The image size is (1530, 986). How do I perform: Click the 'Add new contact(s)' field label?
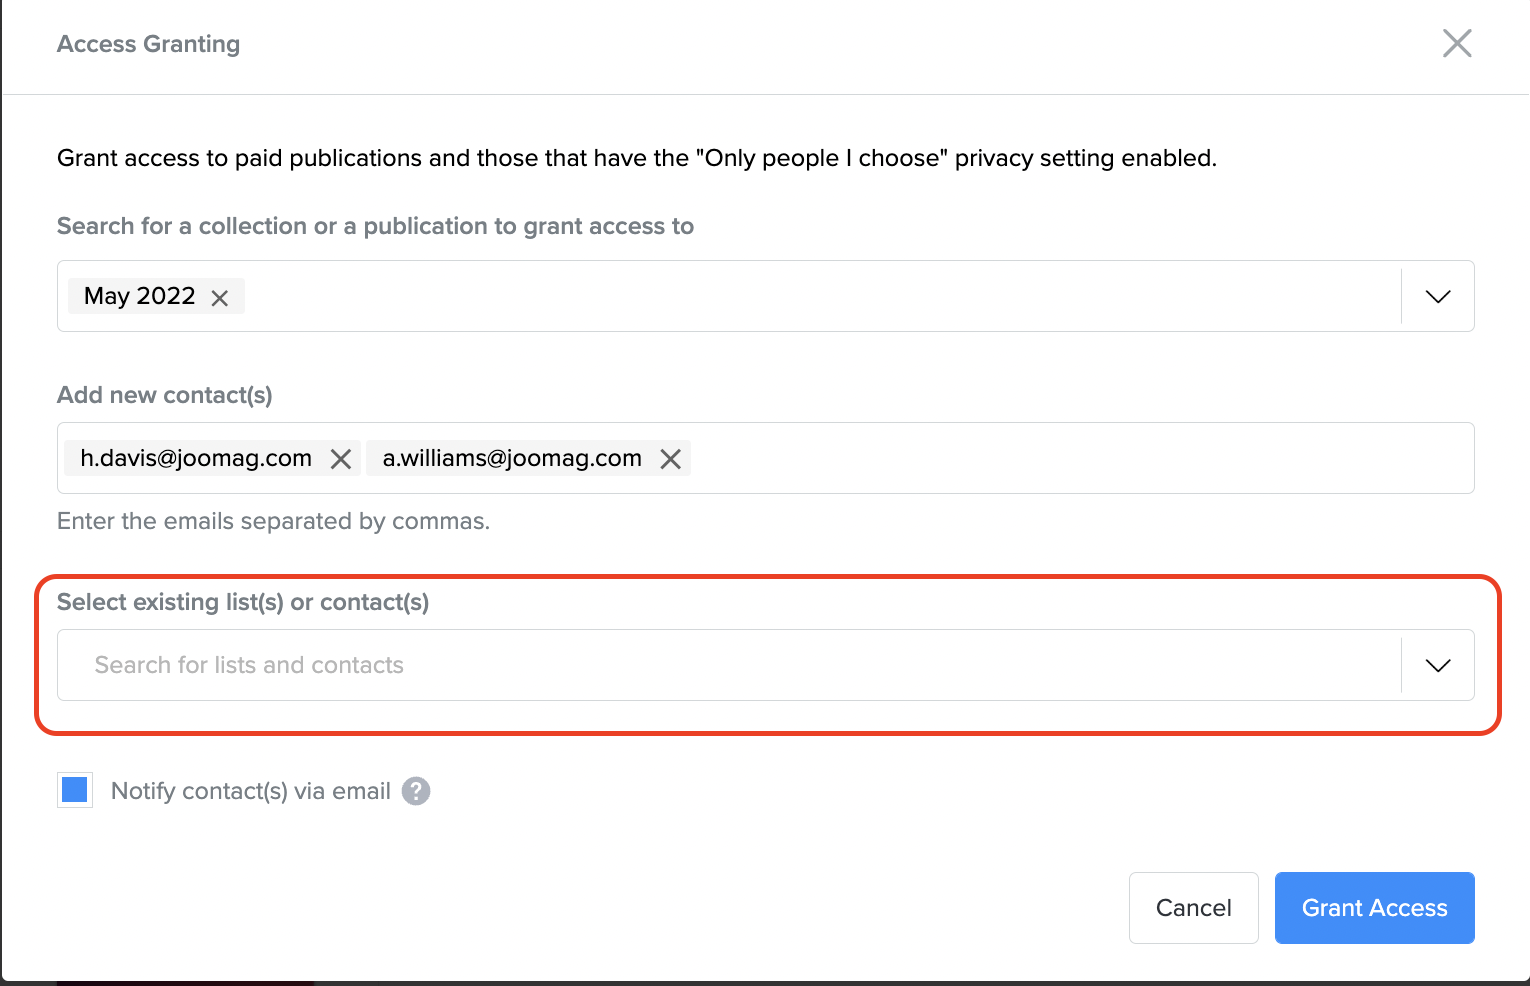[165, 395]
